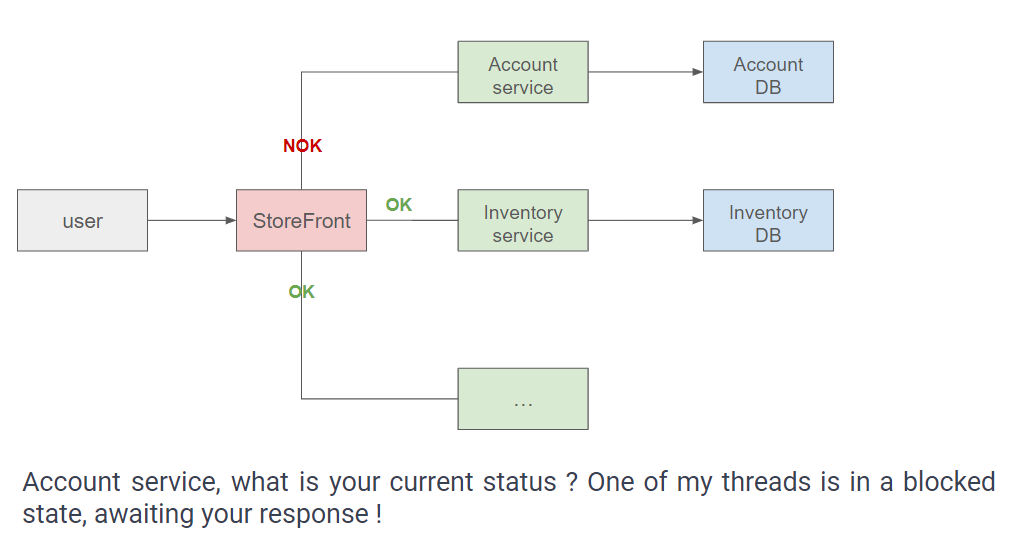This screenshot has width=1021, height=550.
Task: Click the OK label beside Inventory service
Action: point(399,205)
